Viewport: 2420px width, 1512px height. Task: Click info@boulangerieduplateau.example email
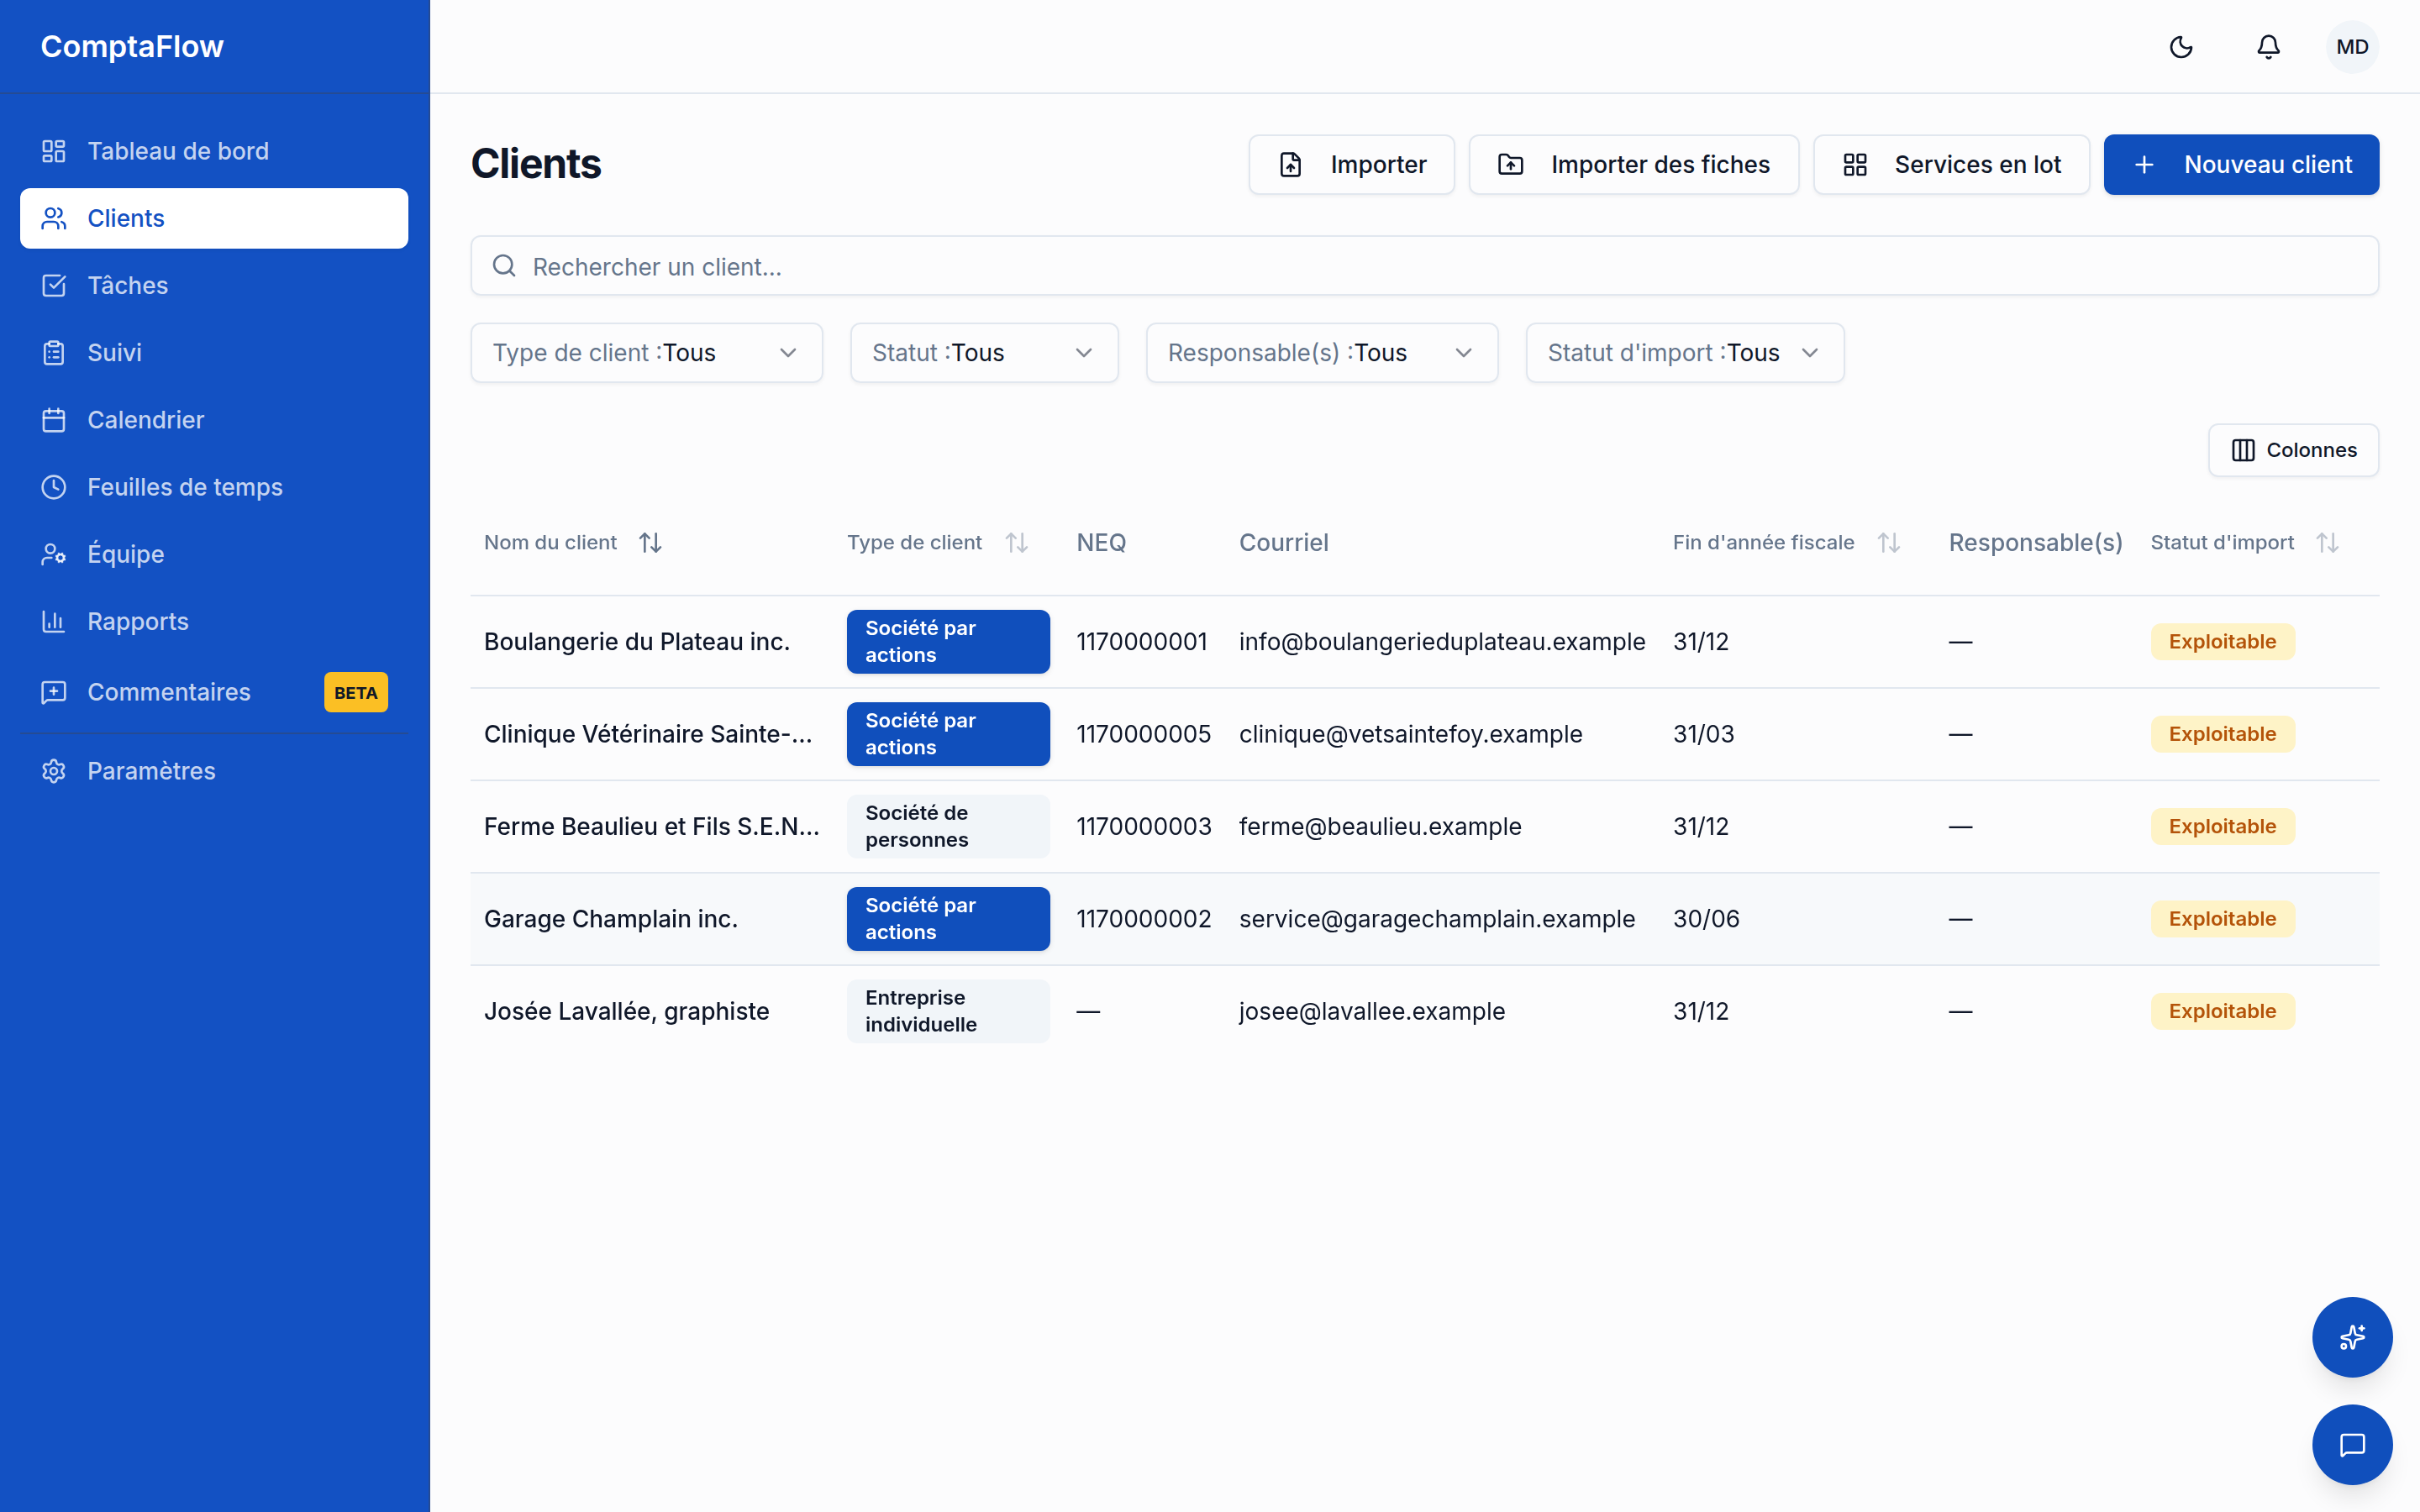tap(1442, 642)
